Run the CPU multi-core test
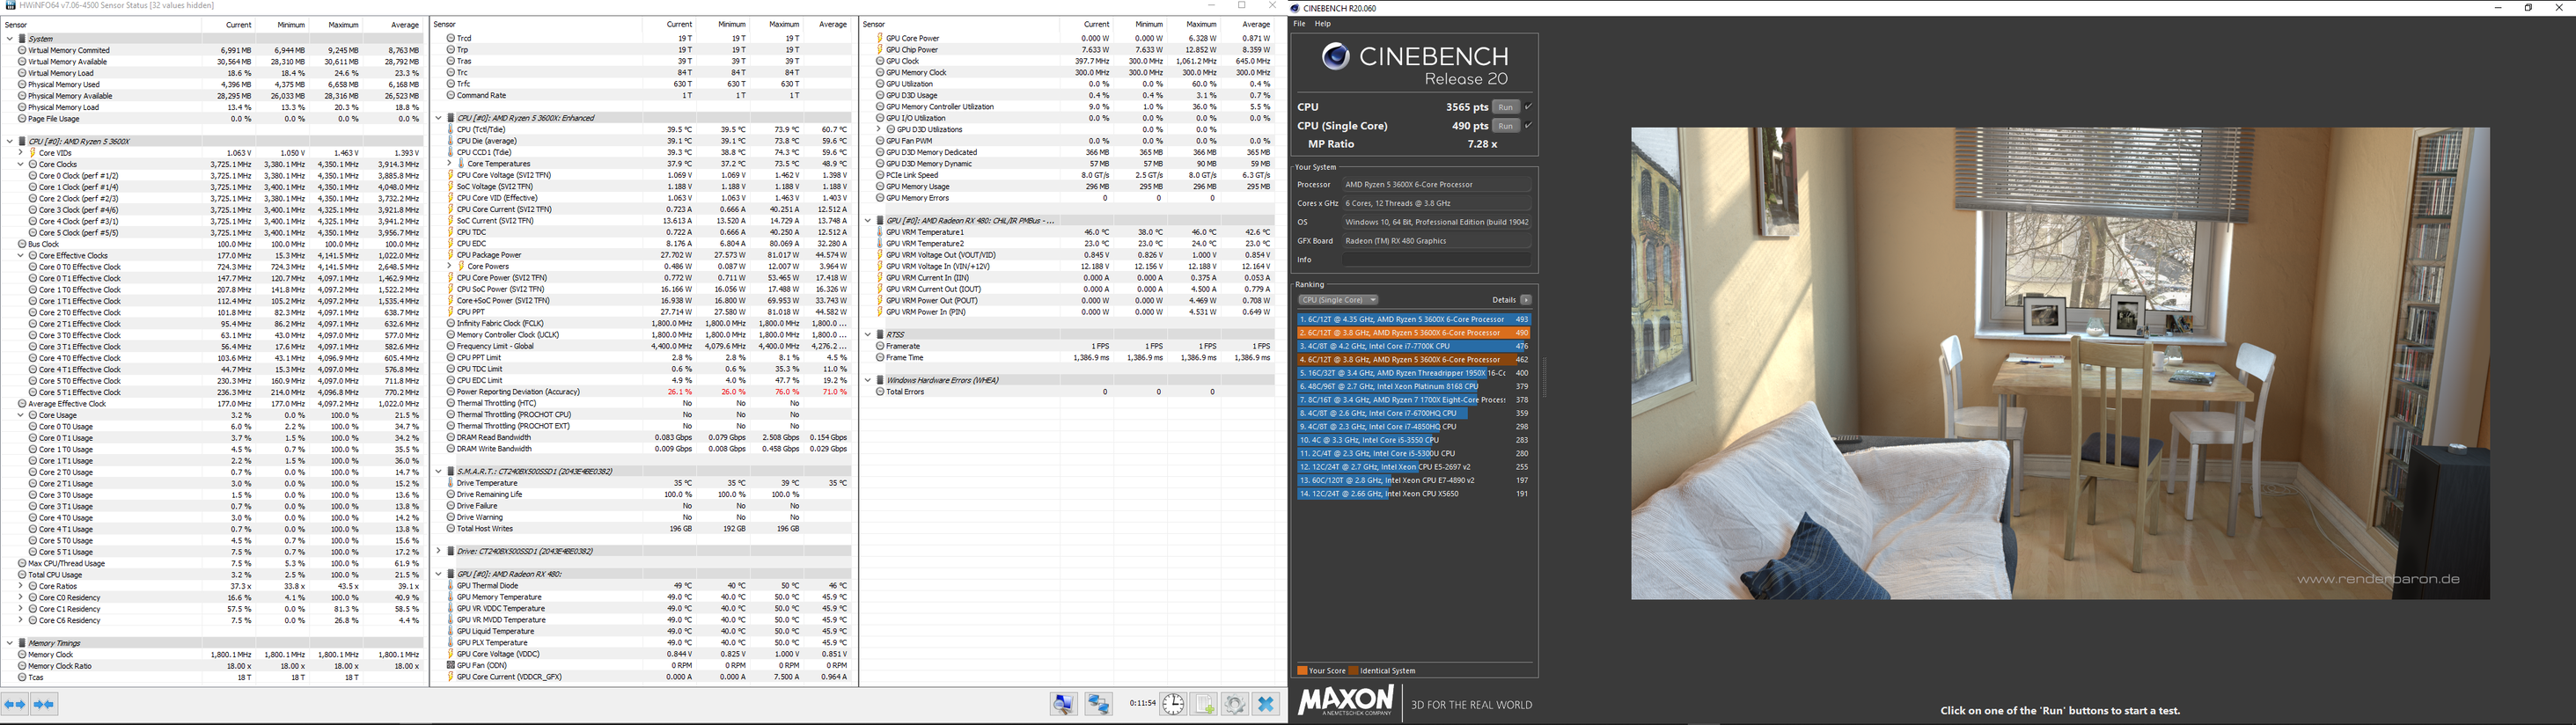The image size is (2576, 725). [x=1505, y=107]
